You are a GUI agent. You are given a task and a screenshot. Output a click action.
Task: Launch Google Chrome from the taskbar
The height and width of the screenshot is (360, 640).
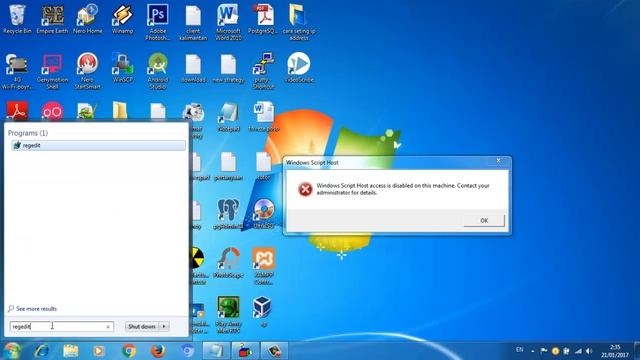tap(129, 351)
